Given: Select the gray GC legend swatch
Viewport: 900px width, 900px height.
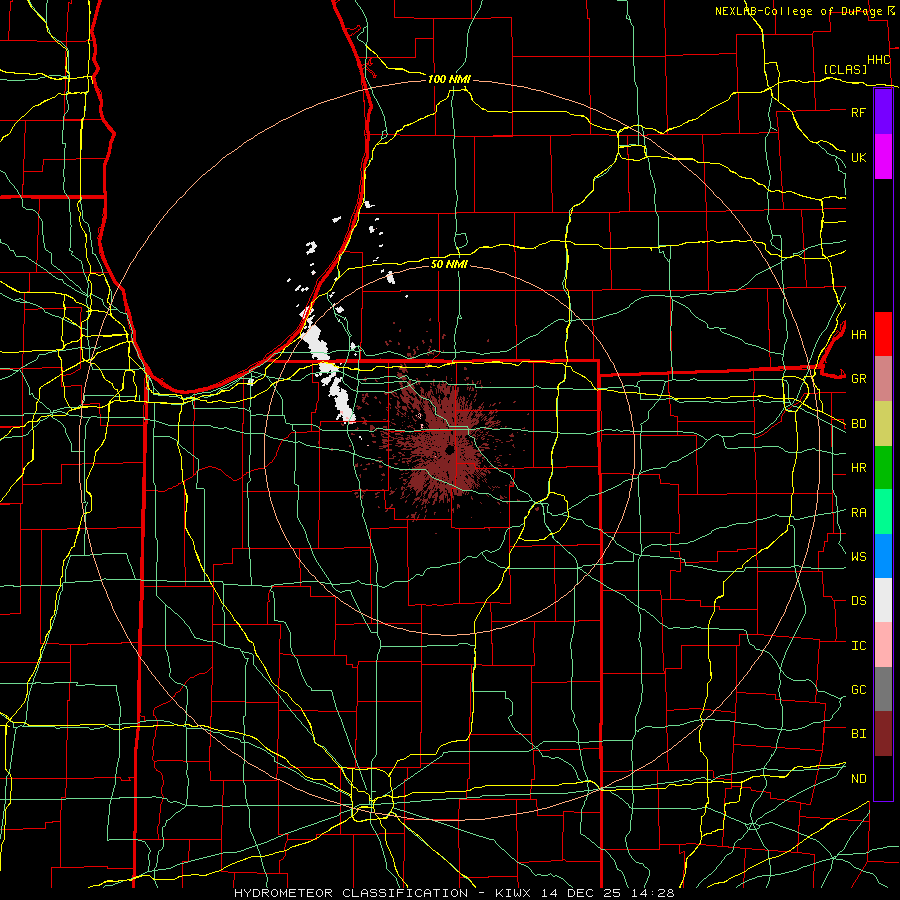Looking at the screenshot, I should 883,689.
